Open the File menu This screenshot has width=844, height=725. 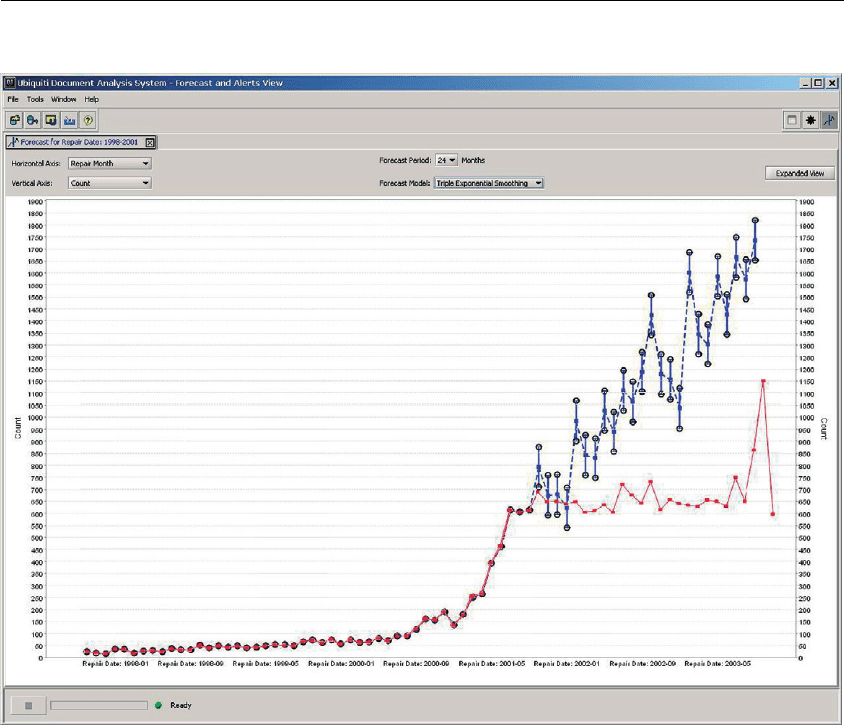click(x=13, y=99)
